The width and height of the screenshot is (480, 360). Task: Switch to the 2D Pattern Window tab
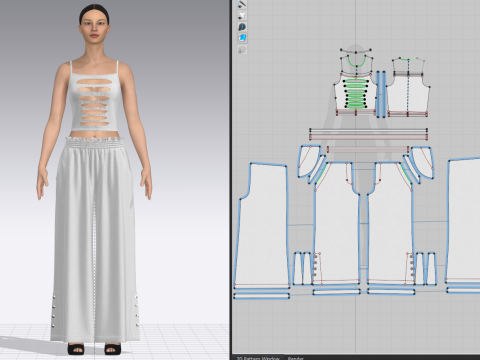(258, 358)
